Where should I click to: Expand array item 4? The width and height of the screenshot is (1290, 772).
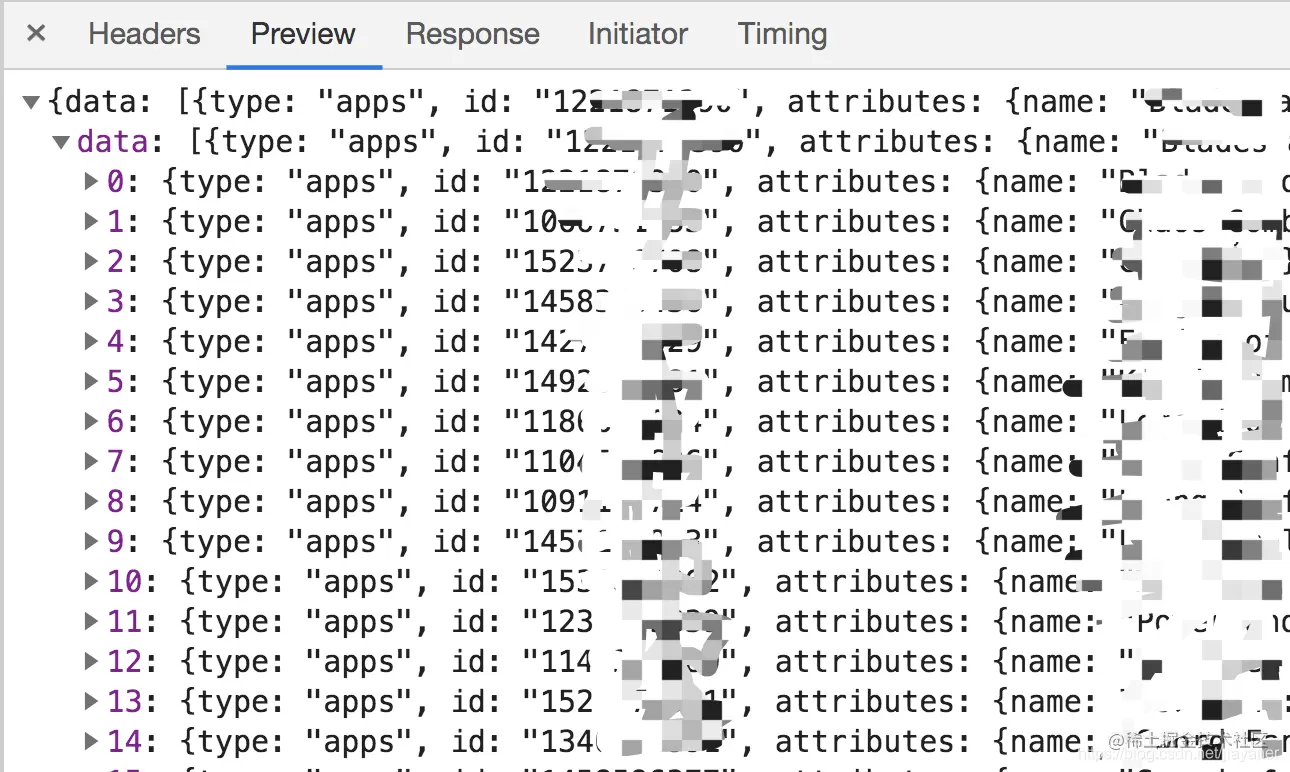pyautogui.click(x=91, y=342)
